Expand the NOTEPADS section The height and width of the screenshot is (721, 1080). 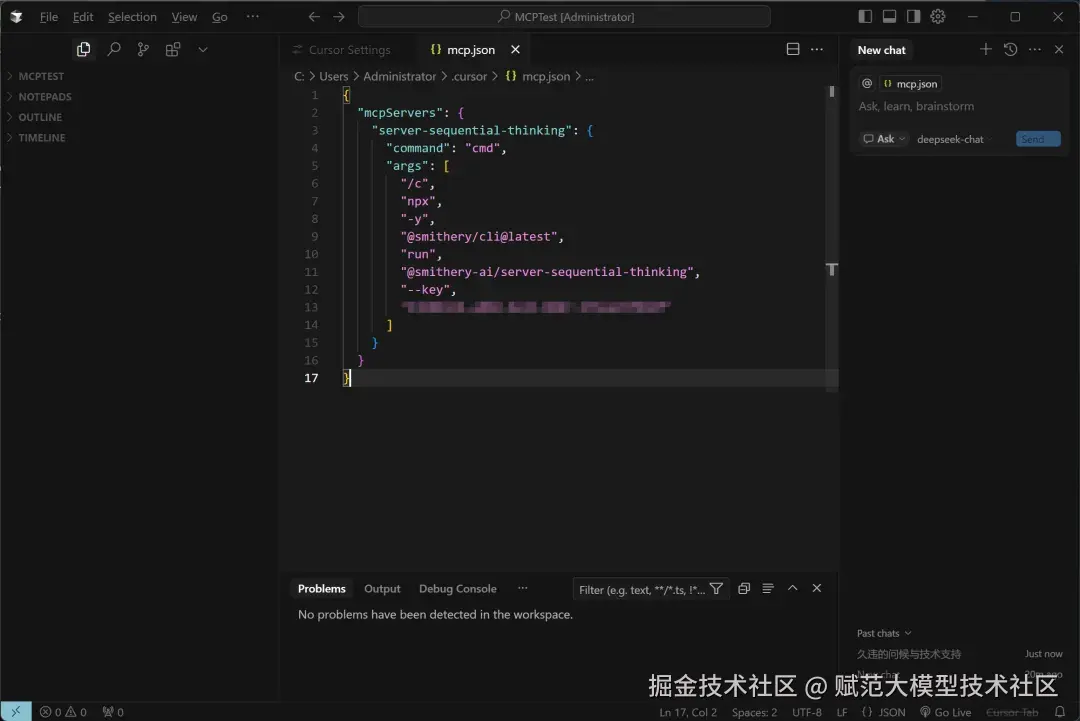point(46,96)
